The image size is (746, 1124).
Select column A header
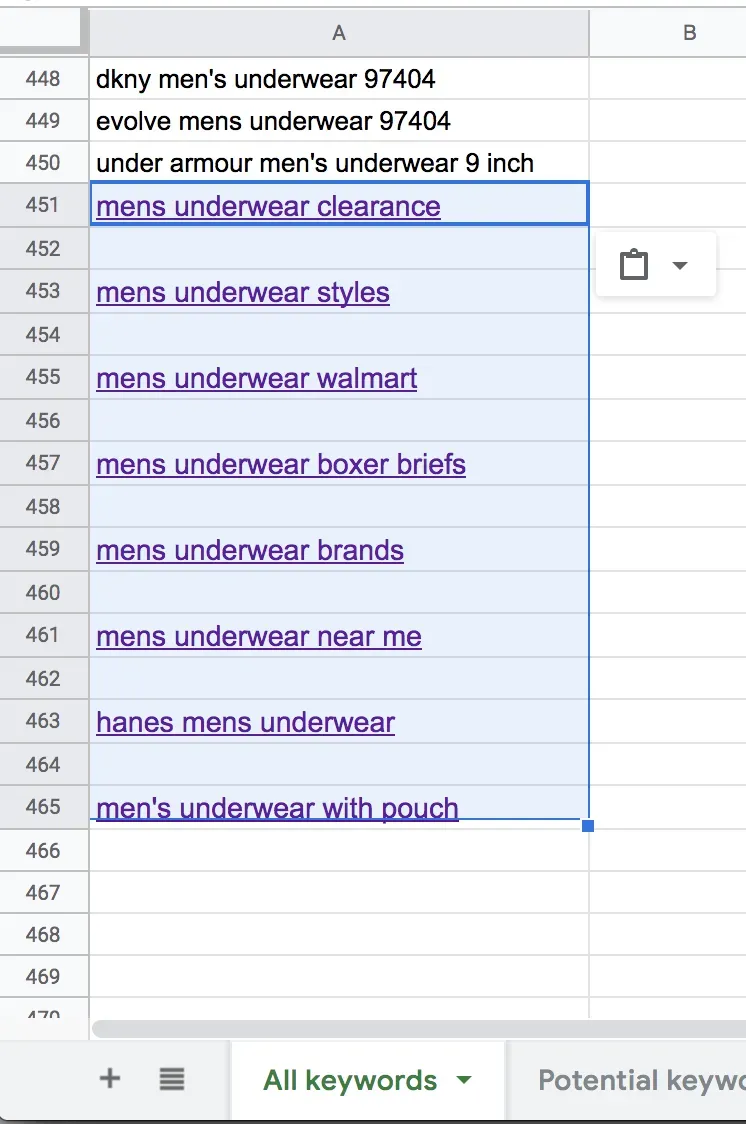coord(339,33)
